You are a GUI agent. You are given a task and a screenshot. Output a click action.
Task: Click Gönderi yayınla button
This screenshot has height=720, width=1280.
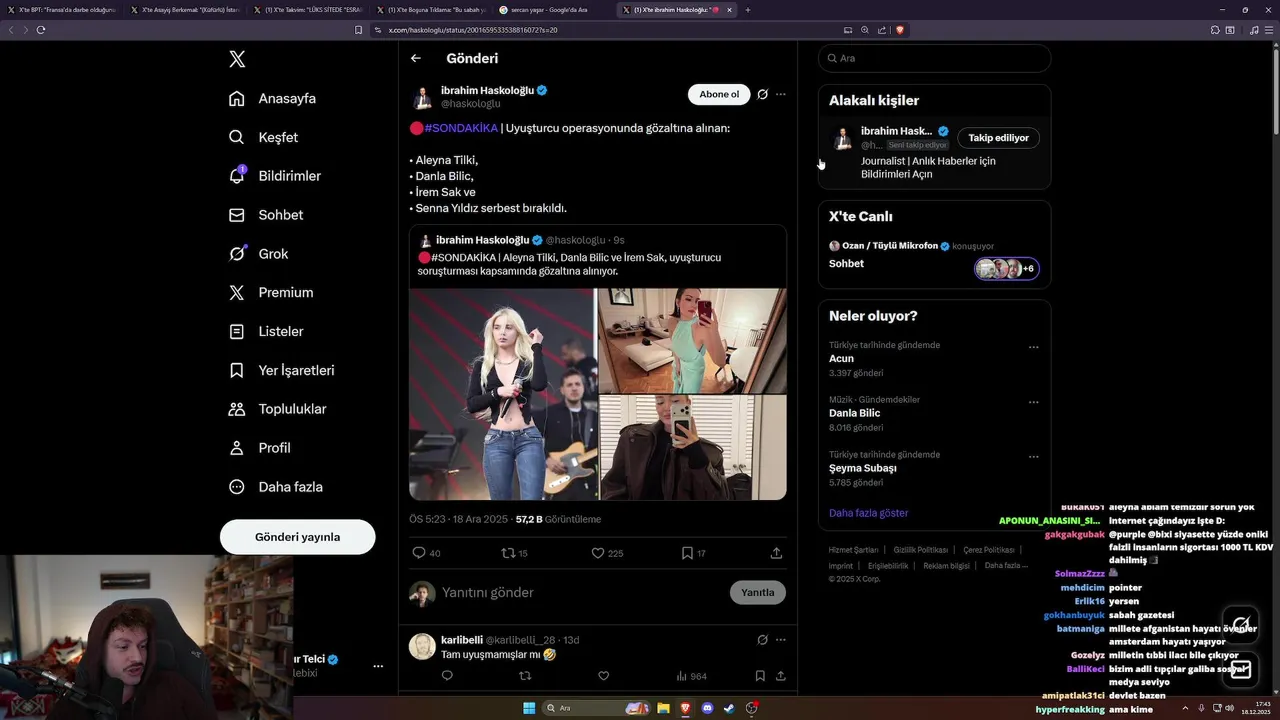pyautogui.click(x=298, y=537)
